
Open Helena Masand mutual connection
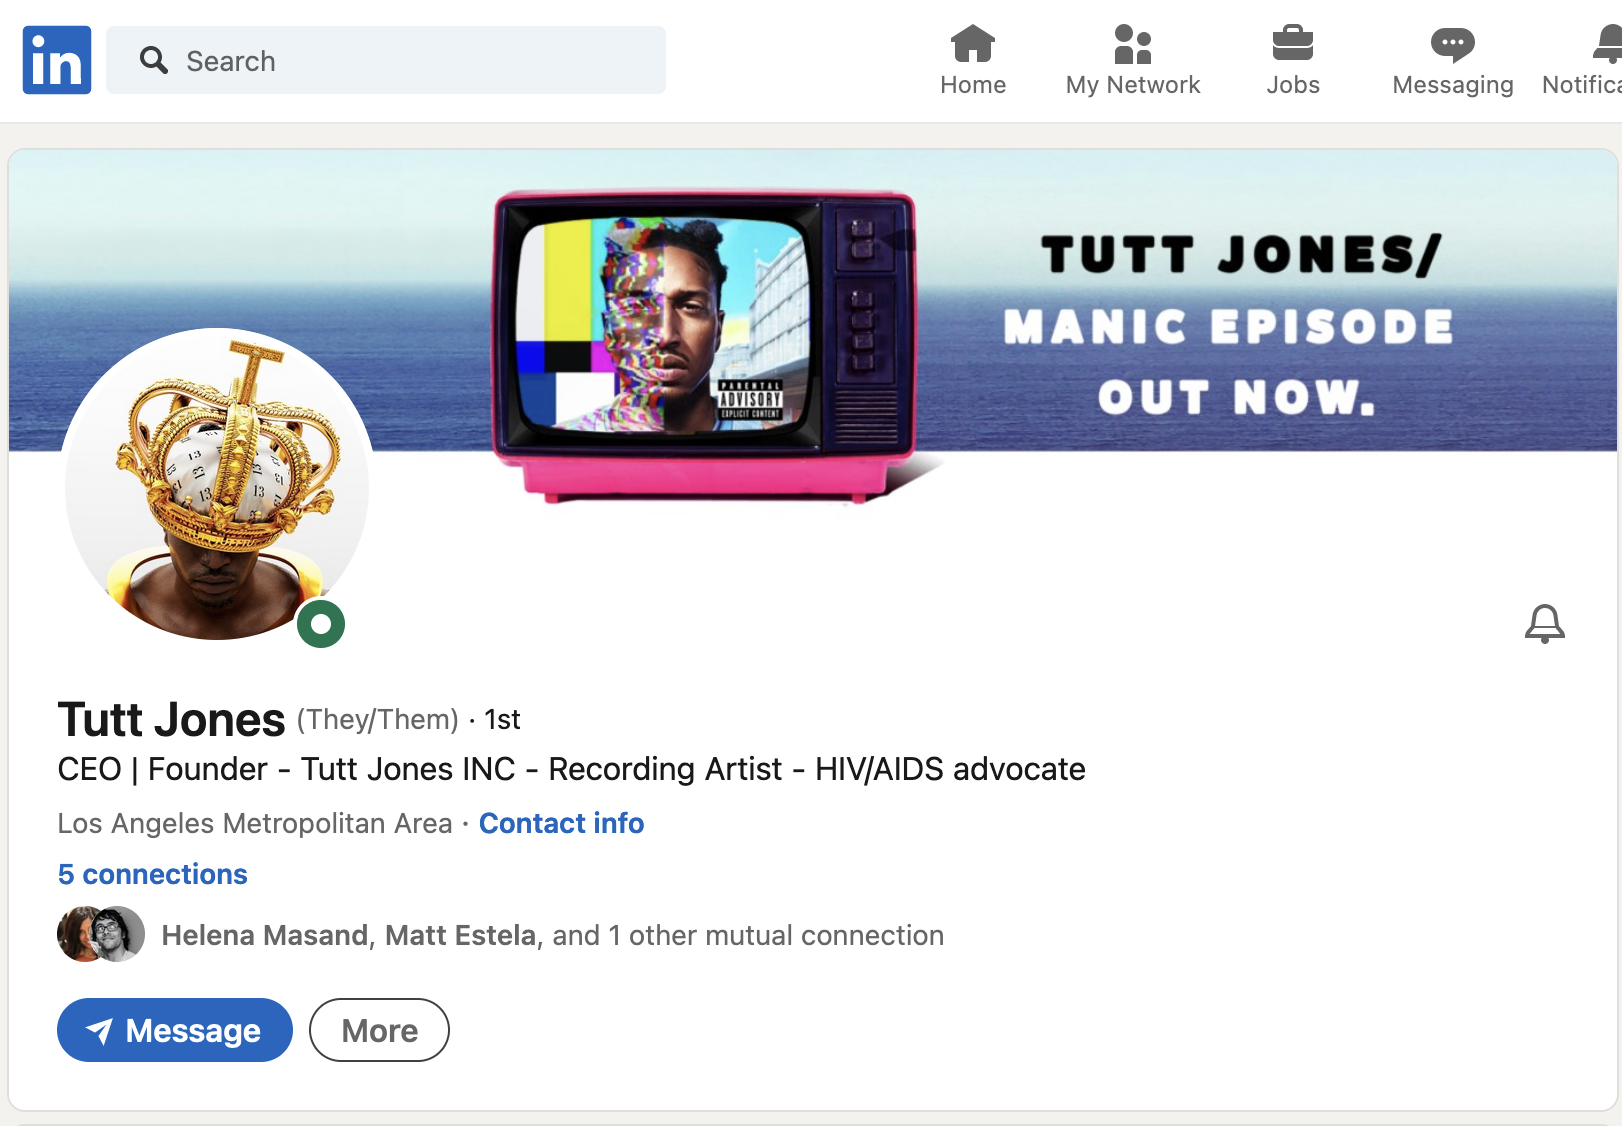point(265,935)
